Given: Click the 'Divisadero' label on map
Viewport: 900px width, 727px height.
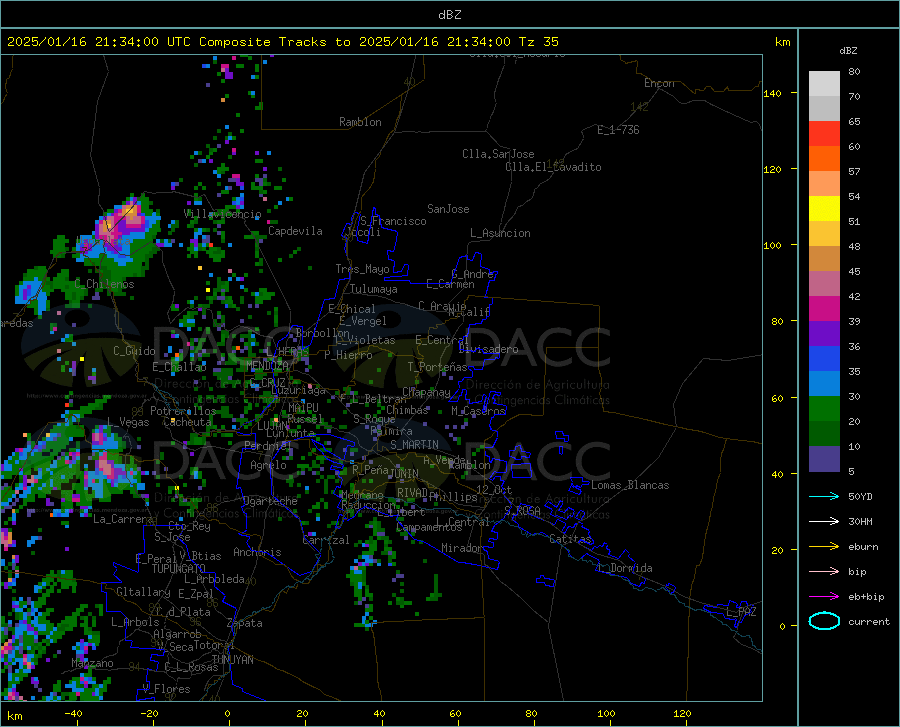Looking at the screenshot, I should [488, 349].
